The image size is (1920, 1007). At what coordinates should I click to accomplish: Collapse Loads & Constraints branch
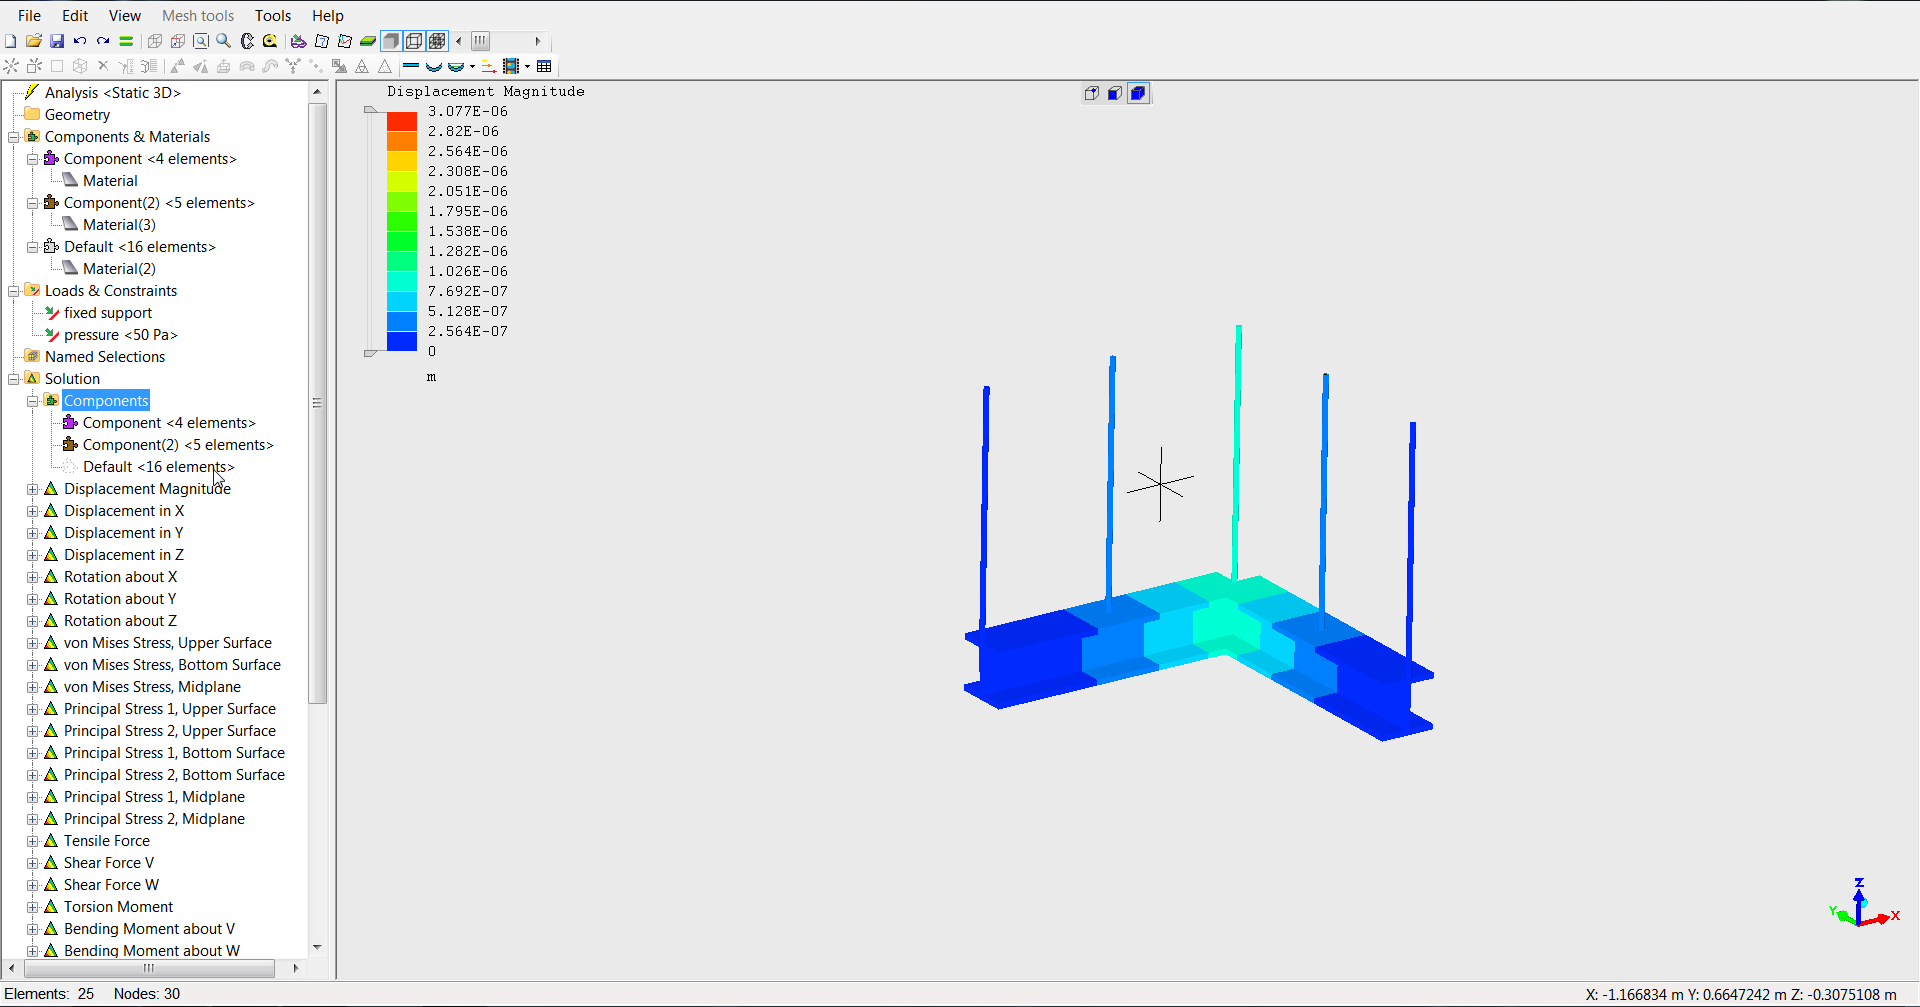coord(13,291)
